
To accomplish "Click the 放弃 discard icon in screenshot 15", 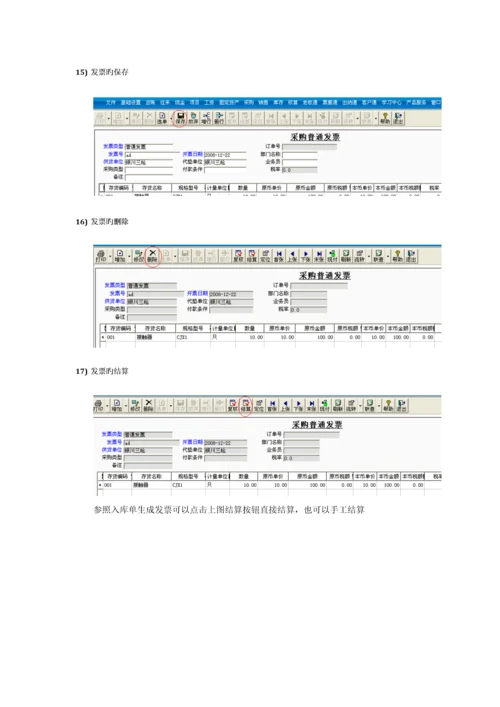I will coord(193,119).
